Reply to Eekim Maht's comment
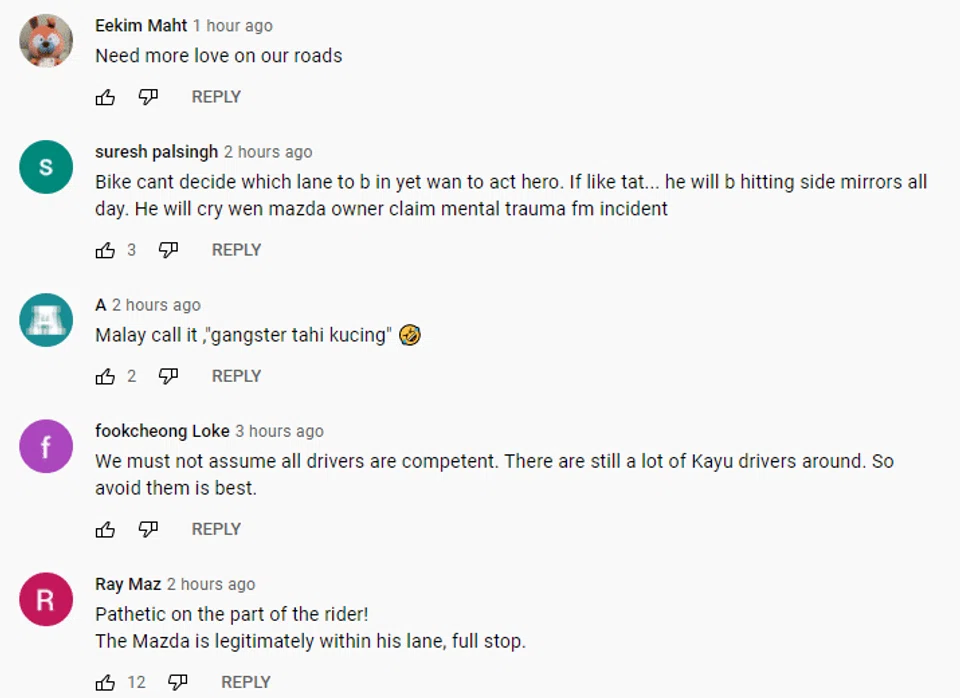Viewport: 960px width, 698px height. [x=216, y=97]
